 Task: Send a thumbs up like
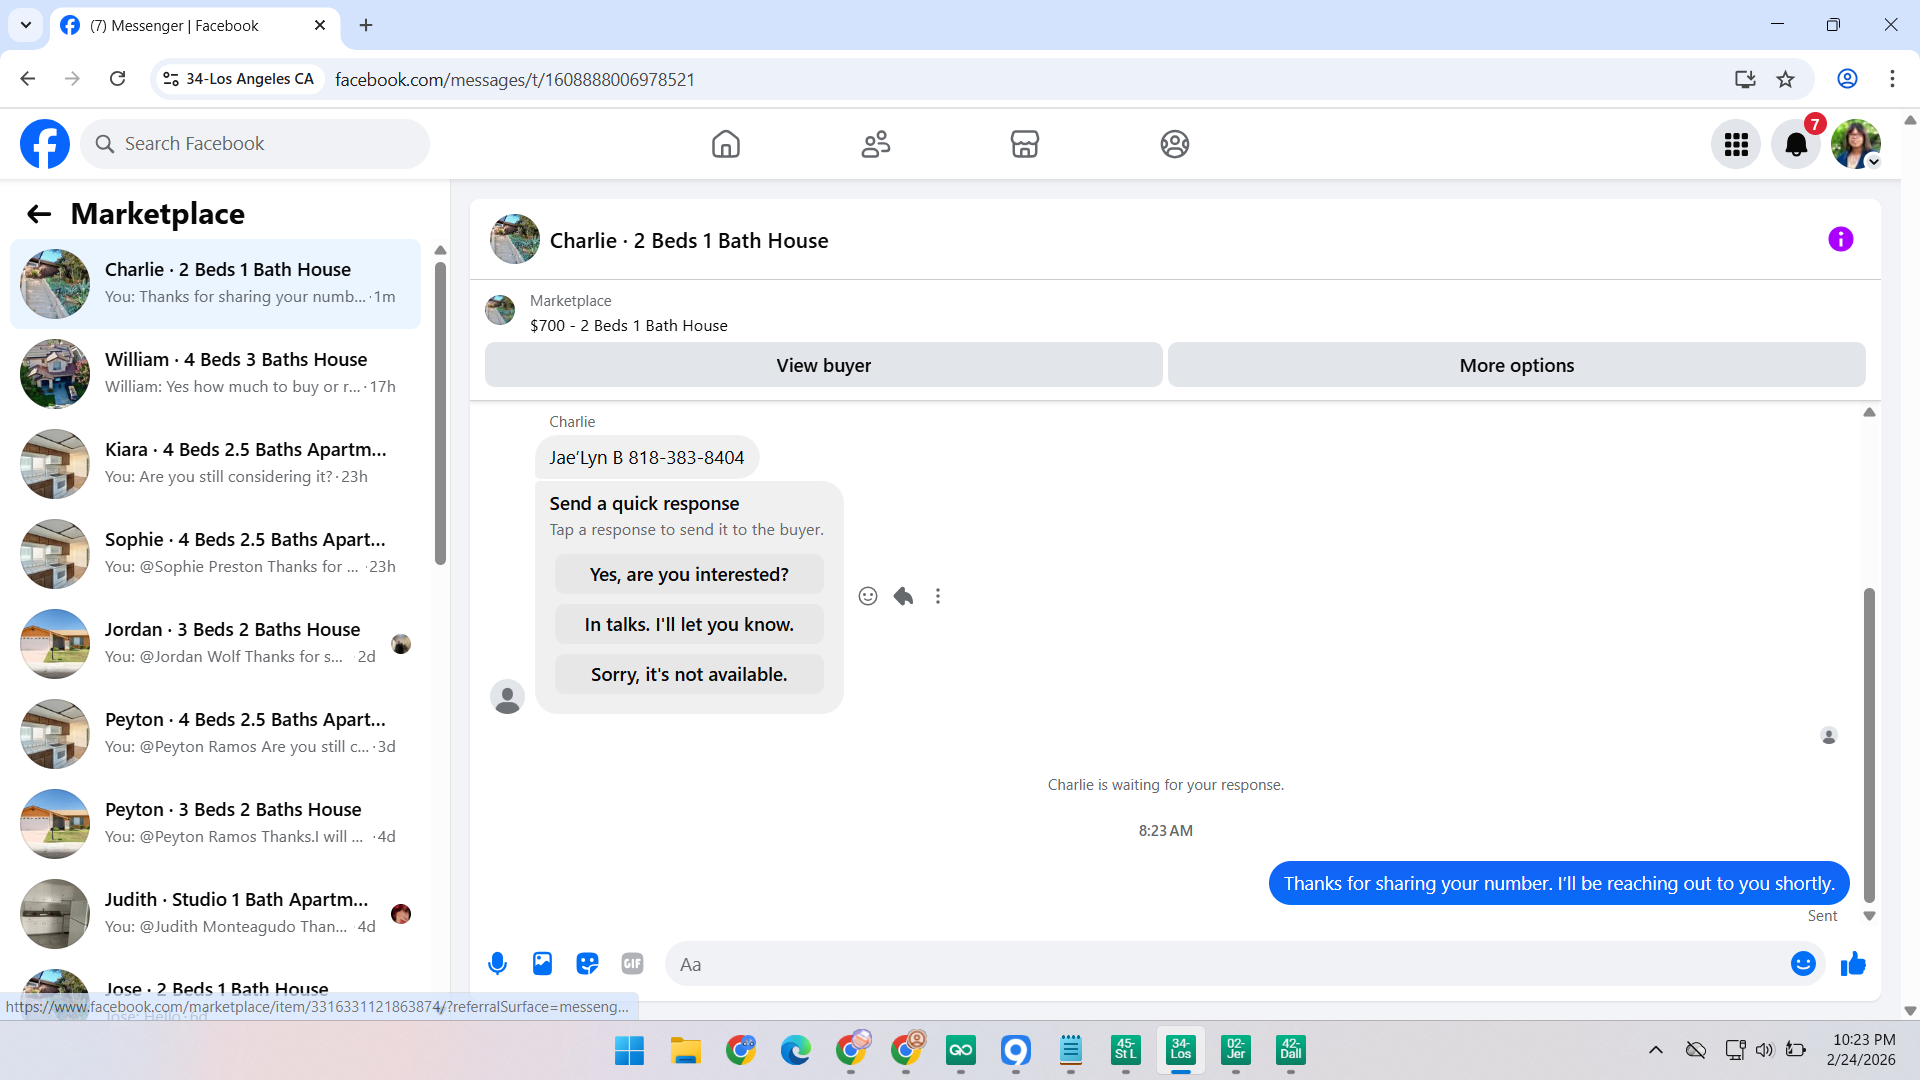tap(1853, 964)
